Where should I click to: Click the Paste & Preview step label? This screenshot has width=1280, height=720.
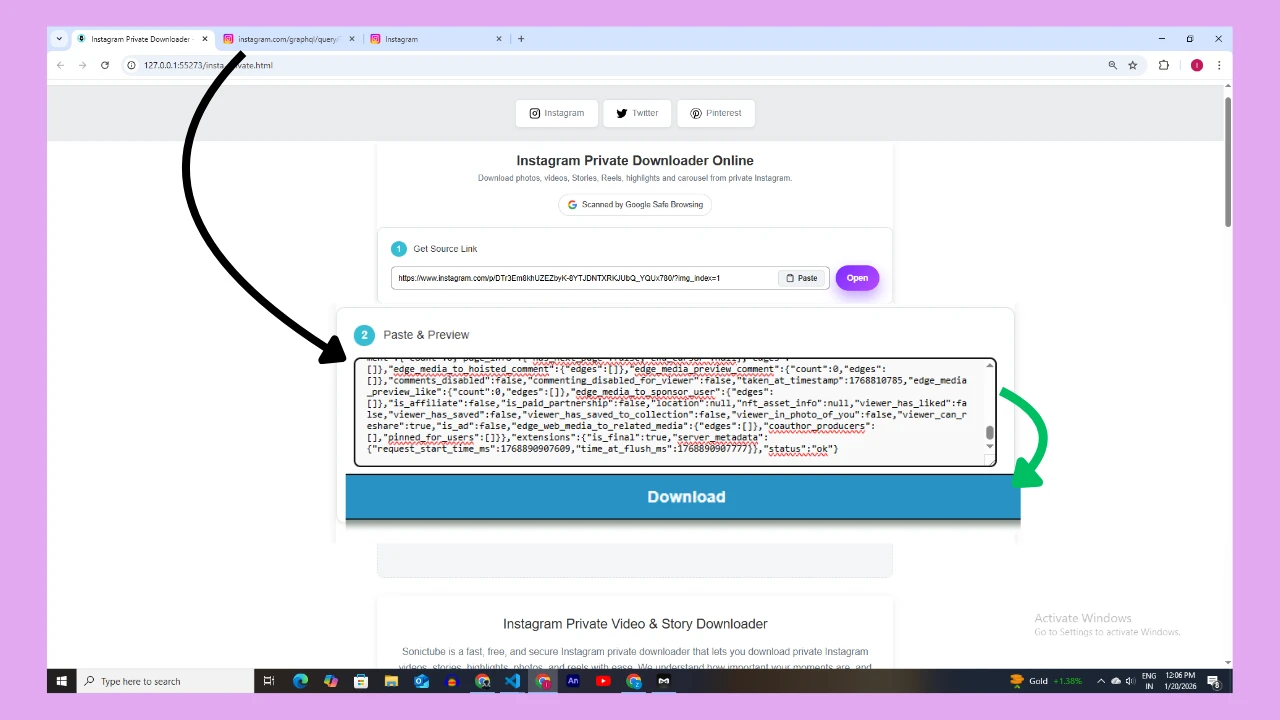click(x=426, y=335)
